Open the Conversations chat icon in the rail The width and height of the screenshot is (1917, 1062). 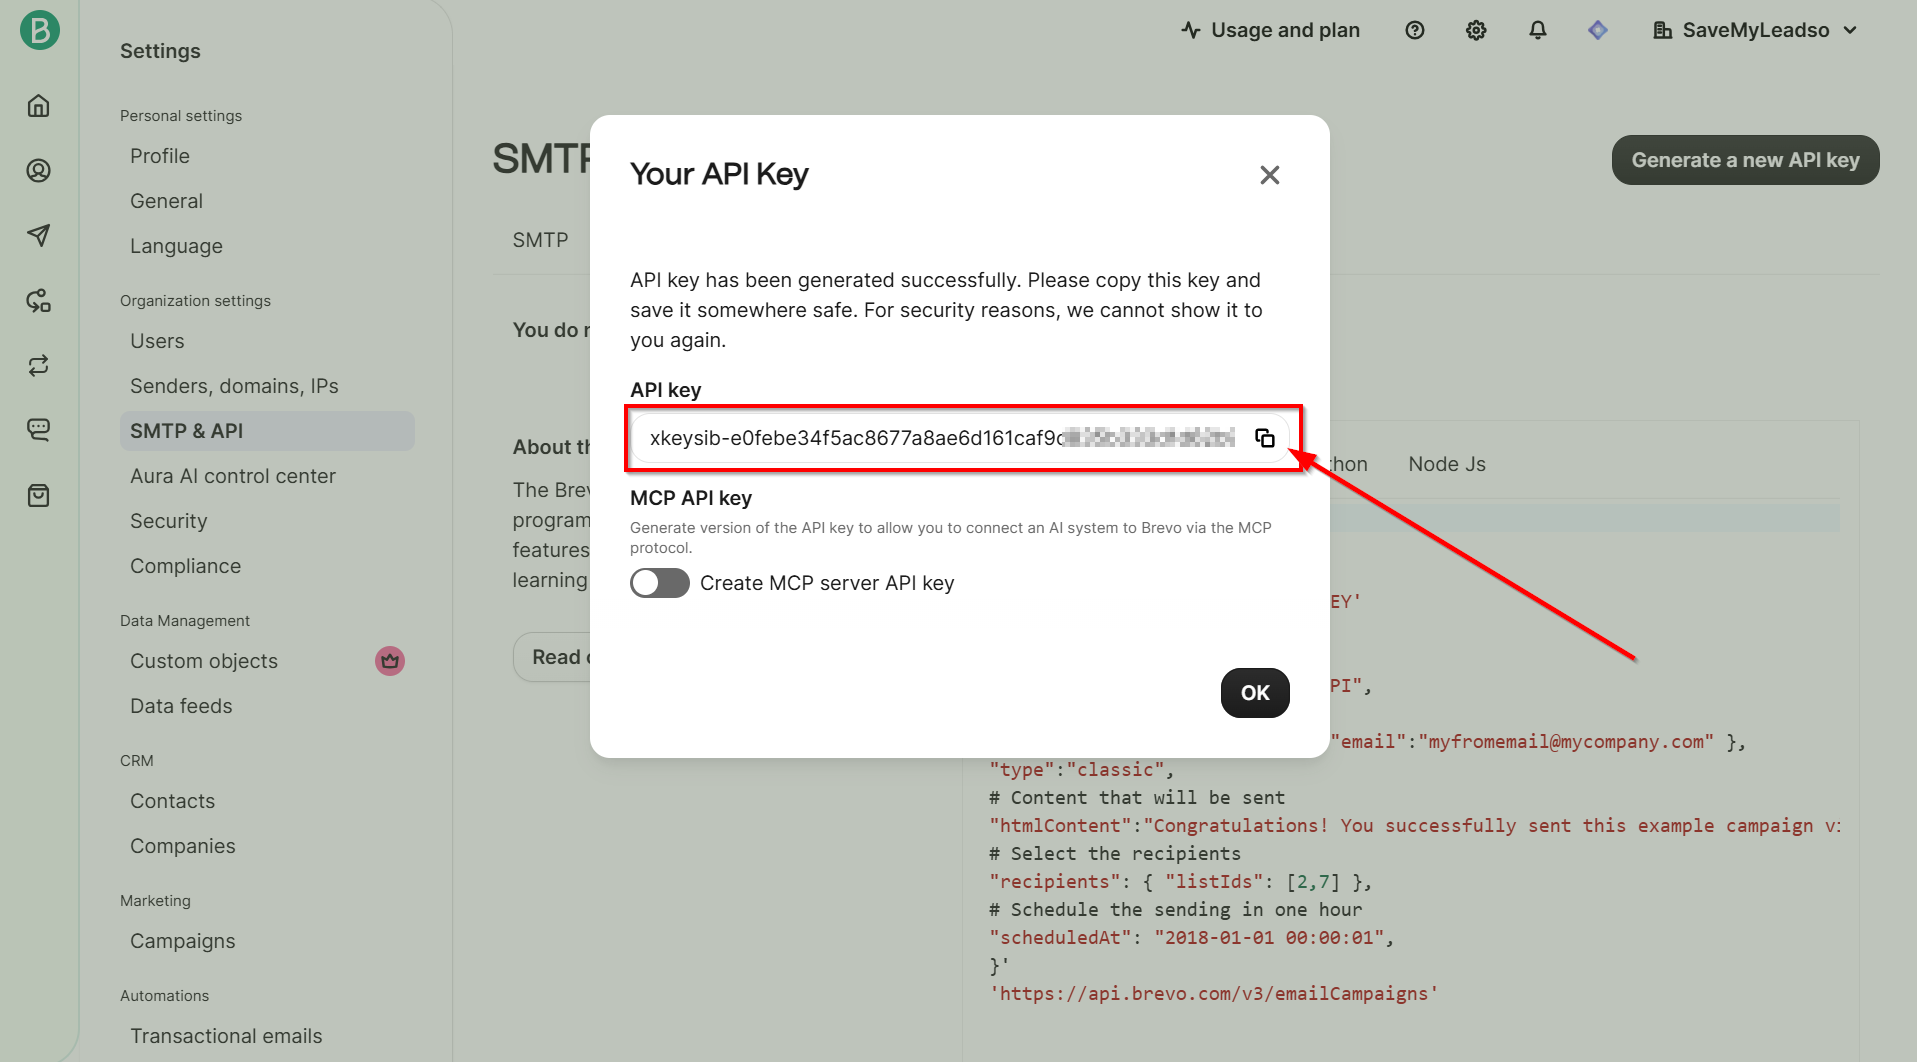click(39, 430)
